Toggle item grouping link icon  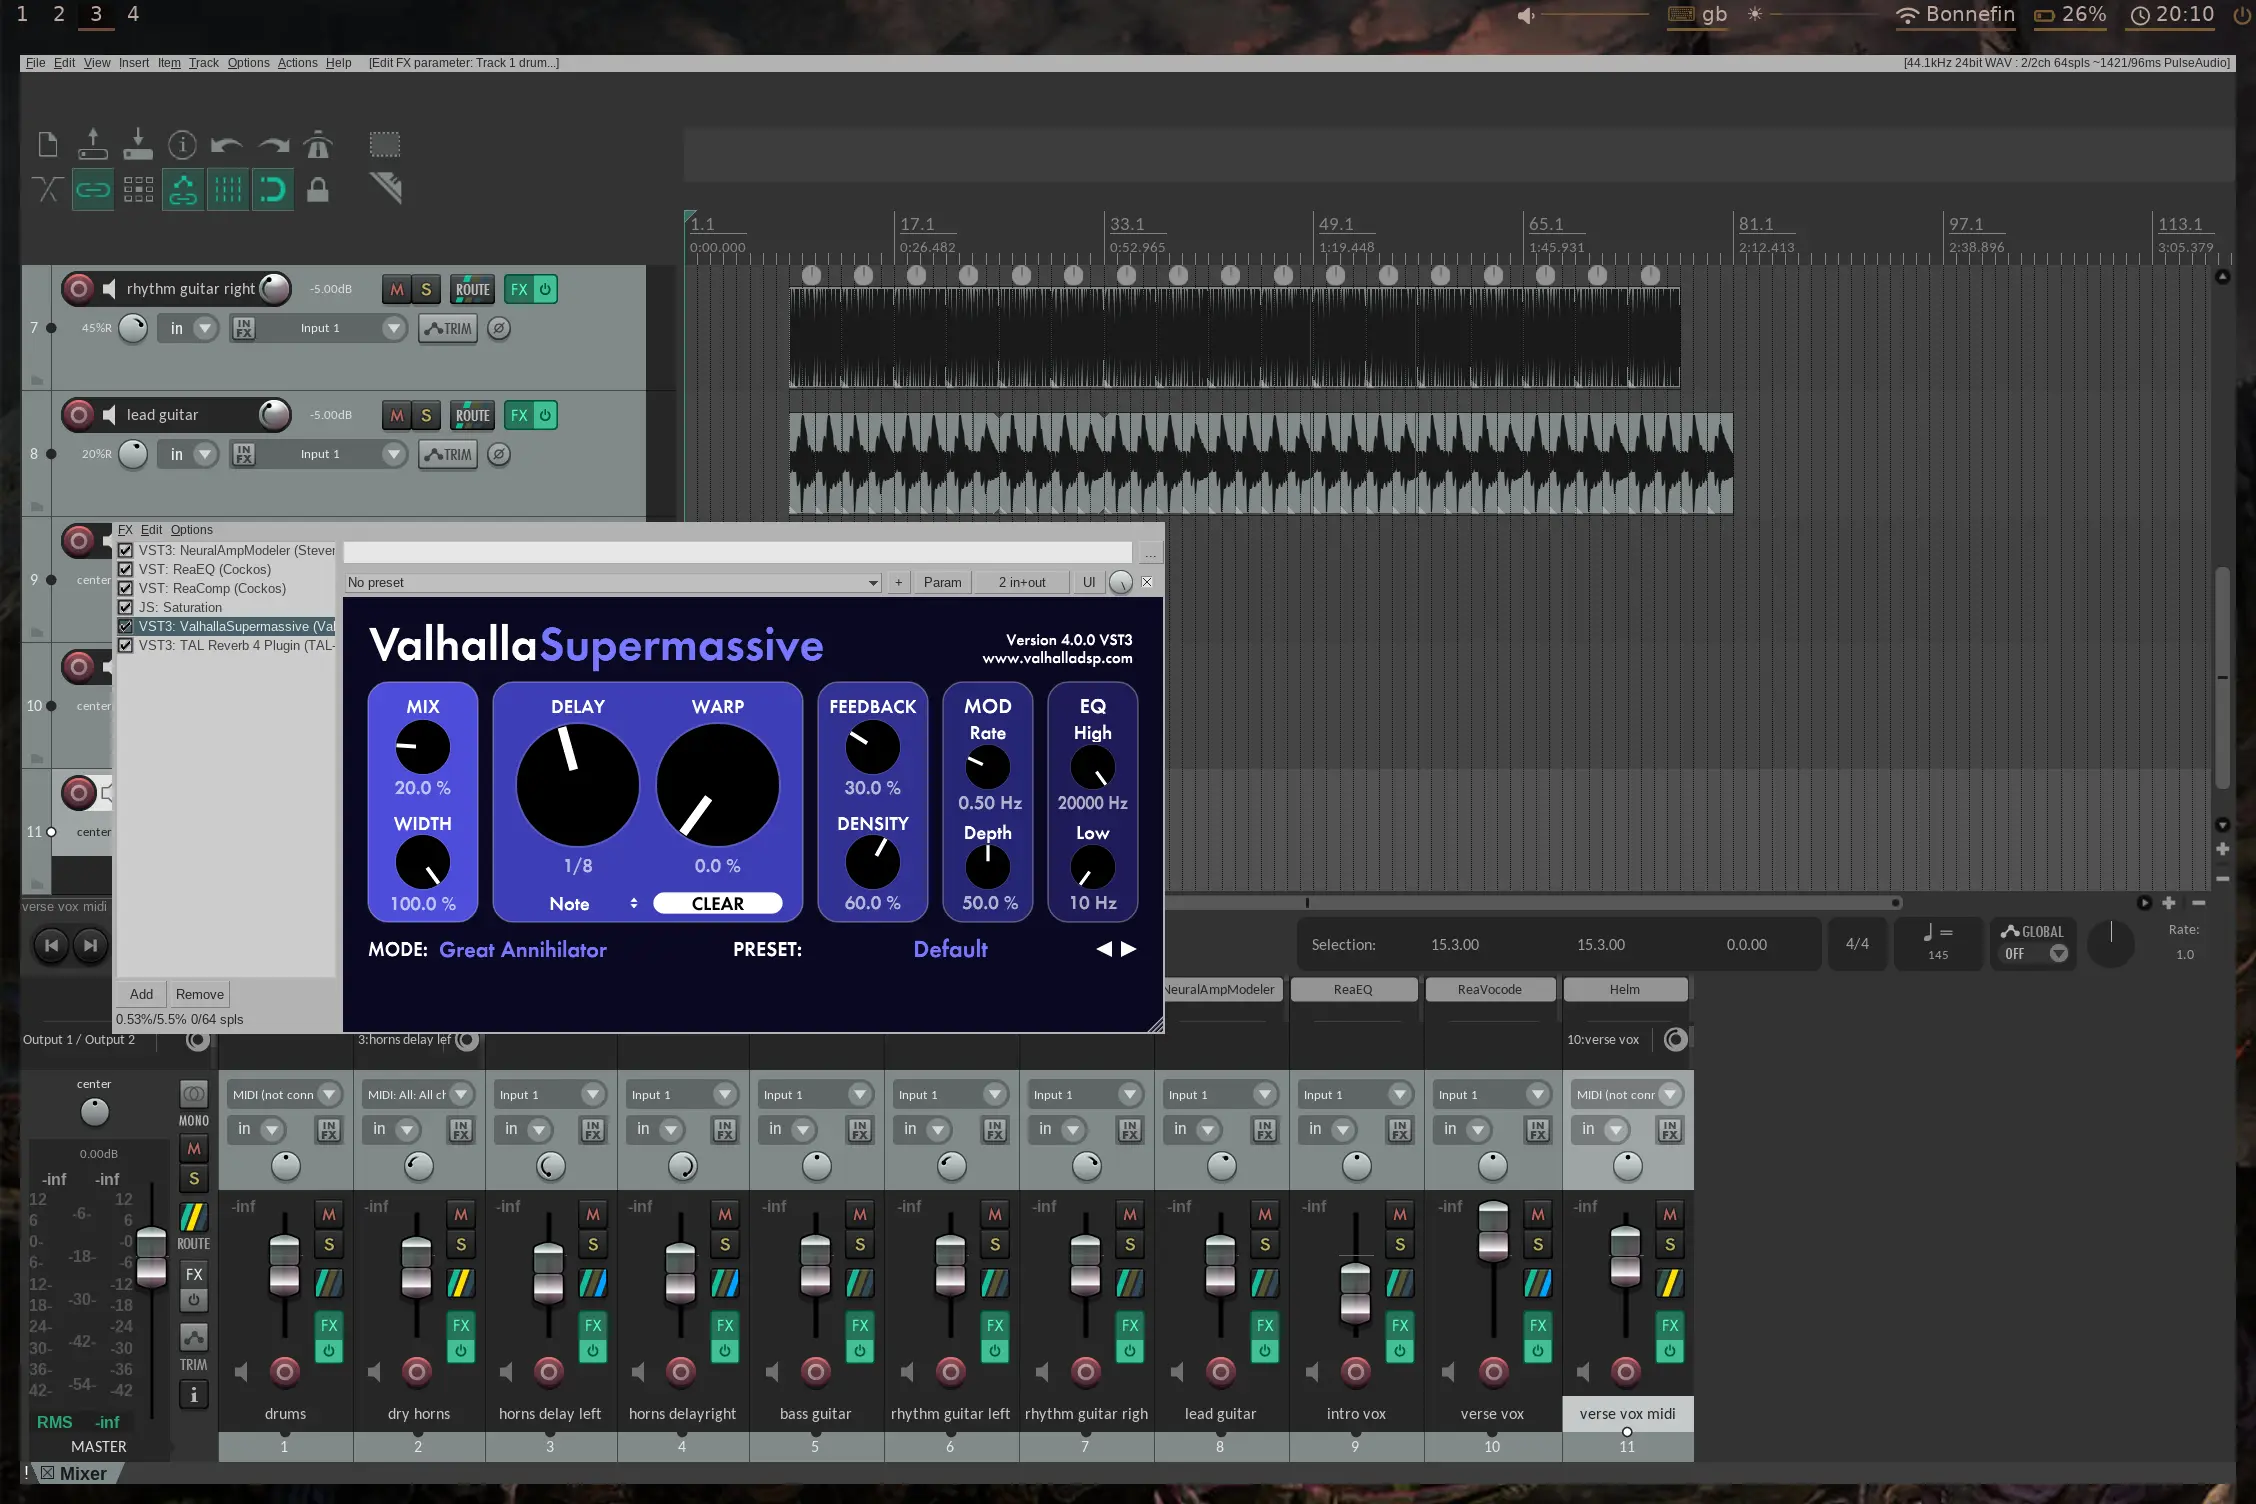[93, 189]
